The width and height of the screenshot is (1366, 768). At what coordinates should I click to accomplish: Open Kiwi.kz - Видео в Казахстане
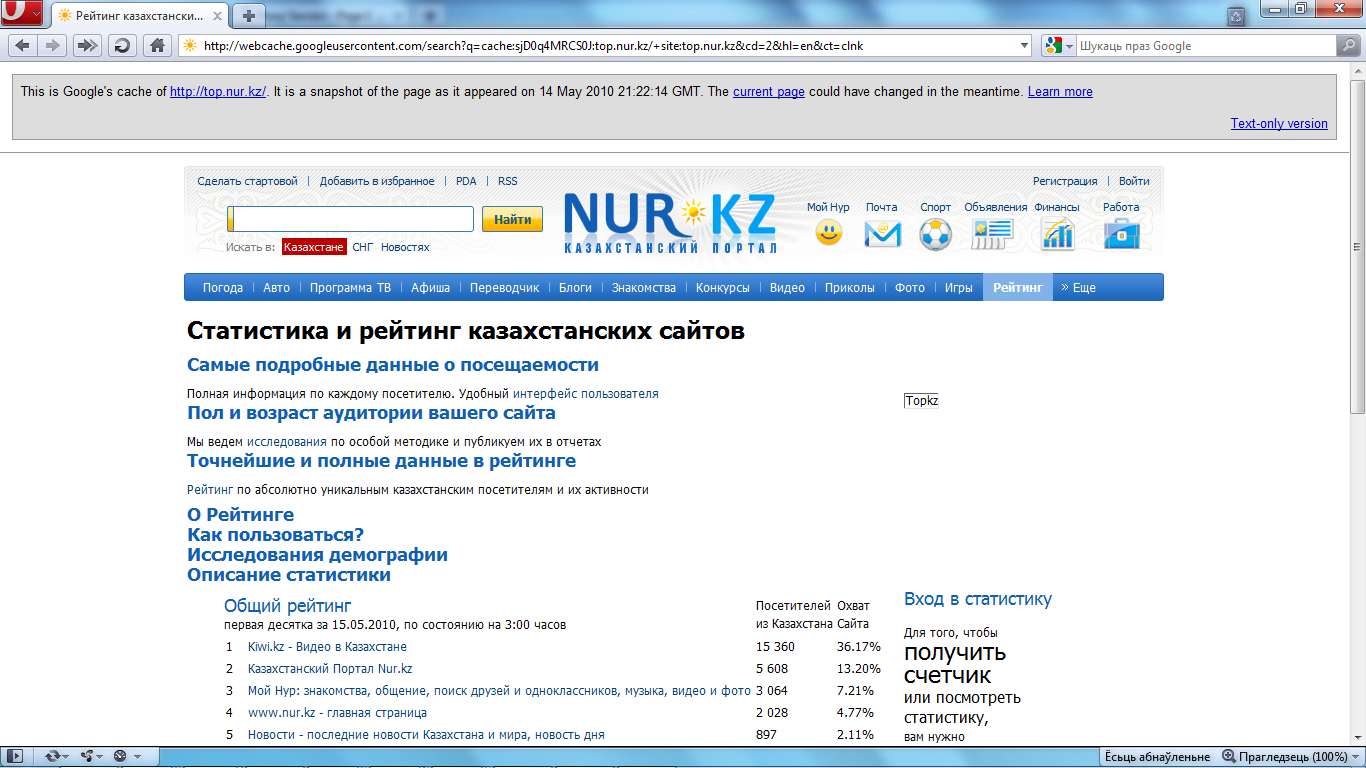click(x=327, y=647)
